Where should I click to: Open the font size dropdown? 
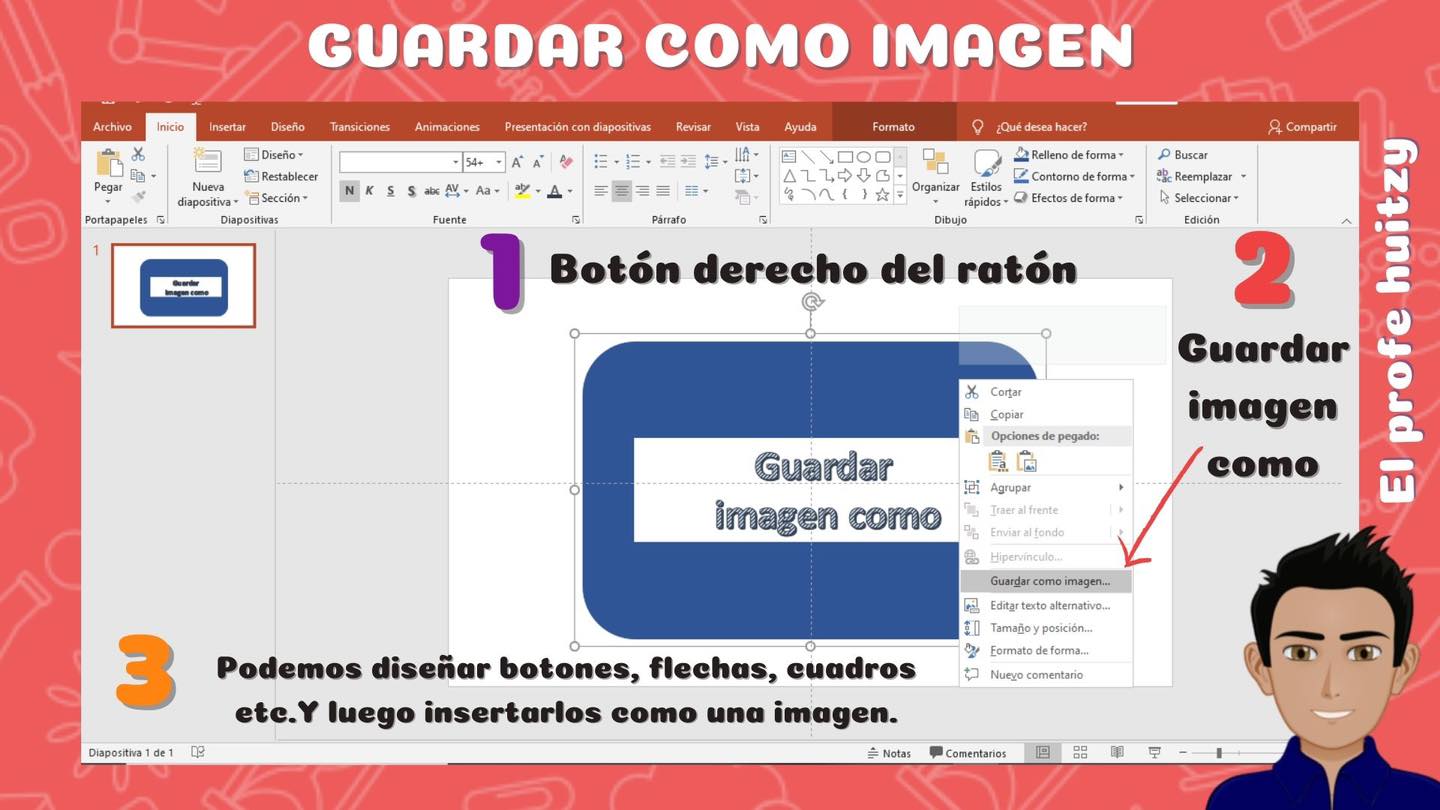(x=498, y=162)
